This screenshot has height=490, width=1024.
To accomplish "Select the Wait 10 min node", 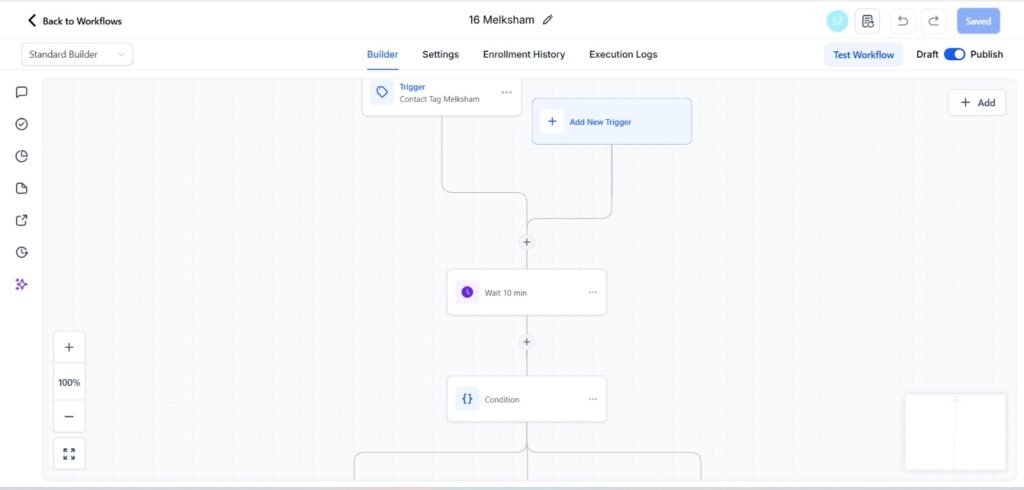I will pyautogui.click(x=526, y=292).
